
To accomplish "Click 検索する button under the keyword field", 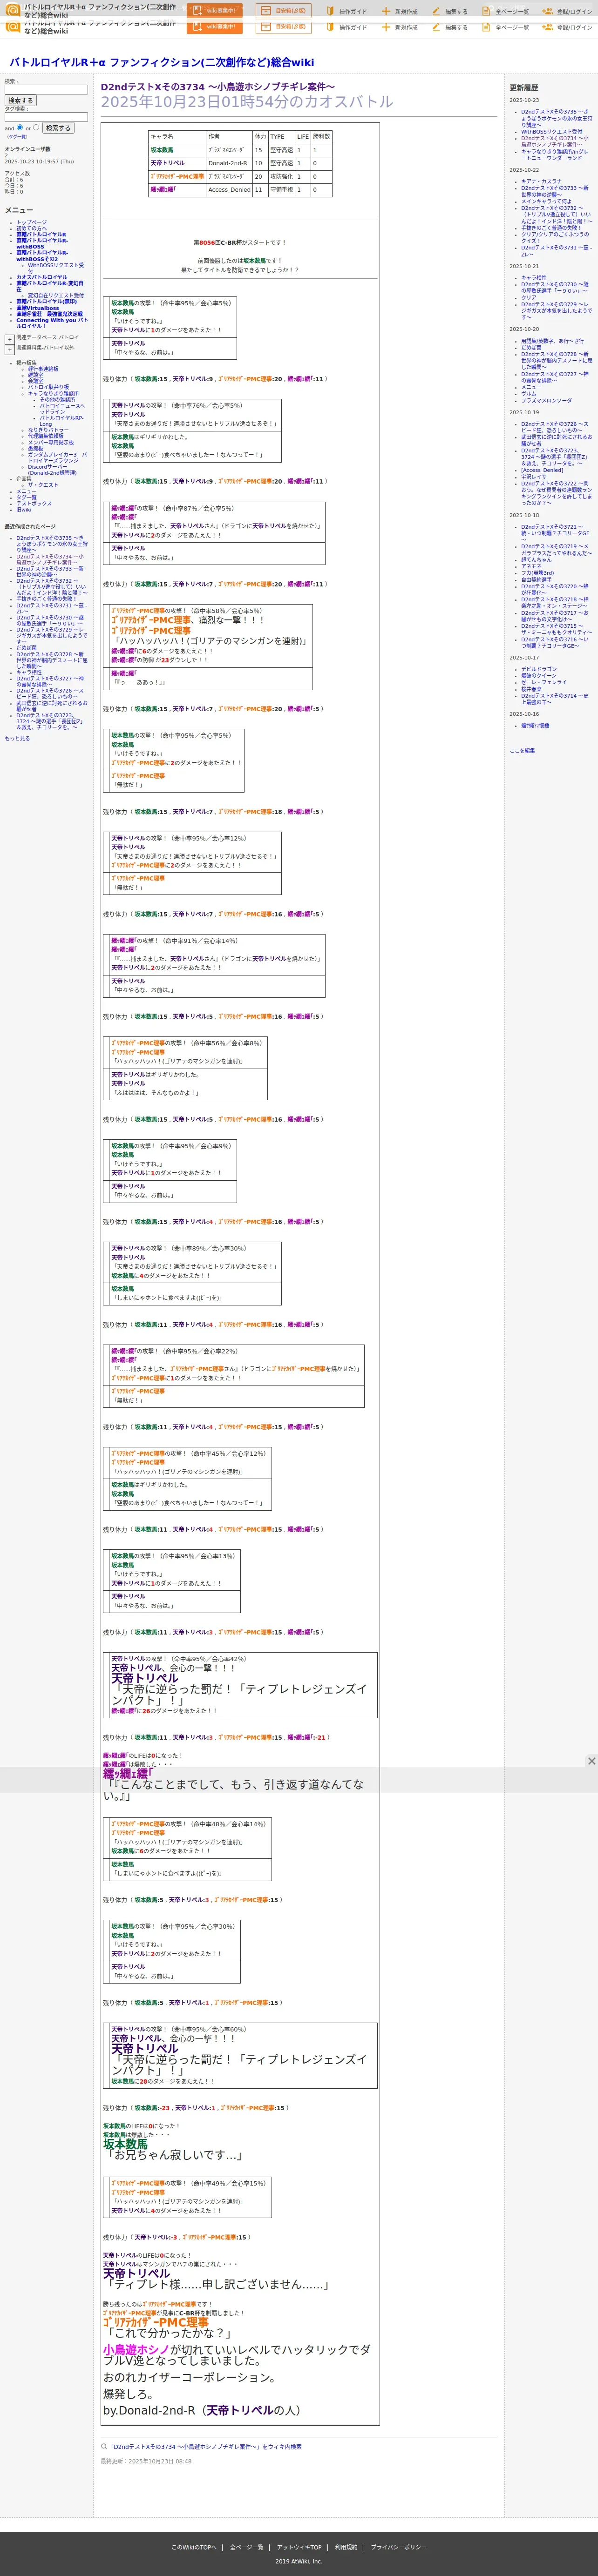I will 20,100.
